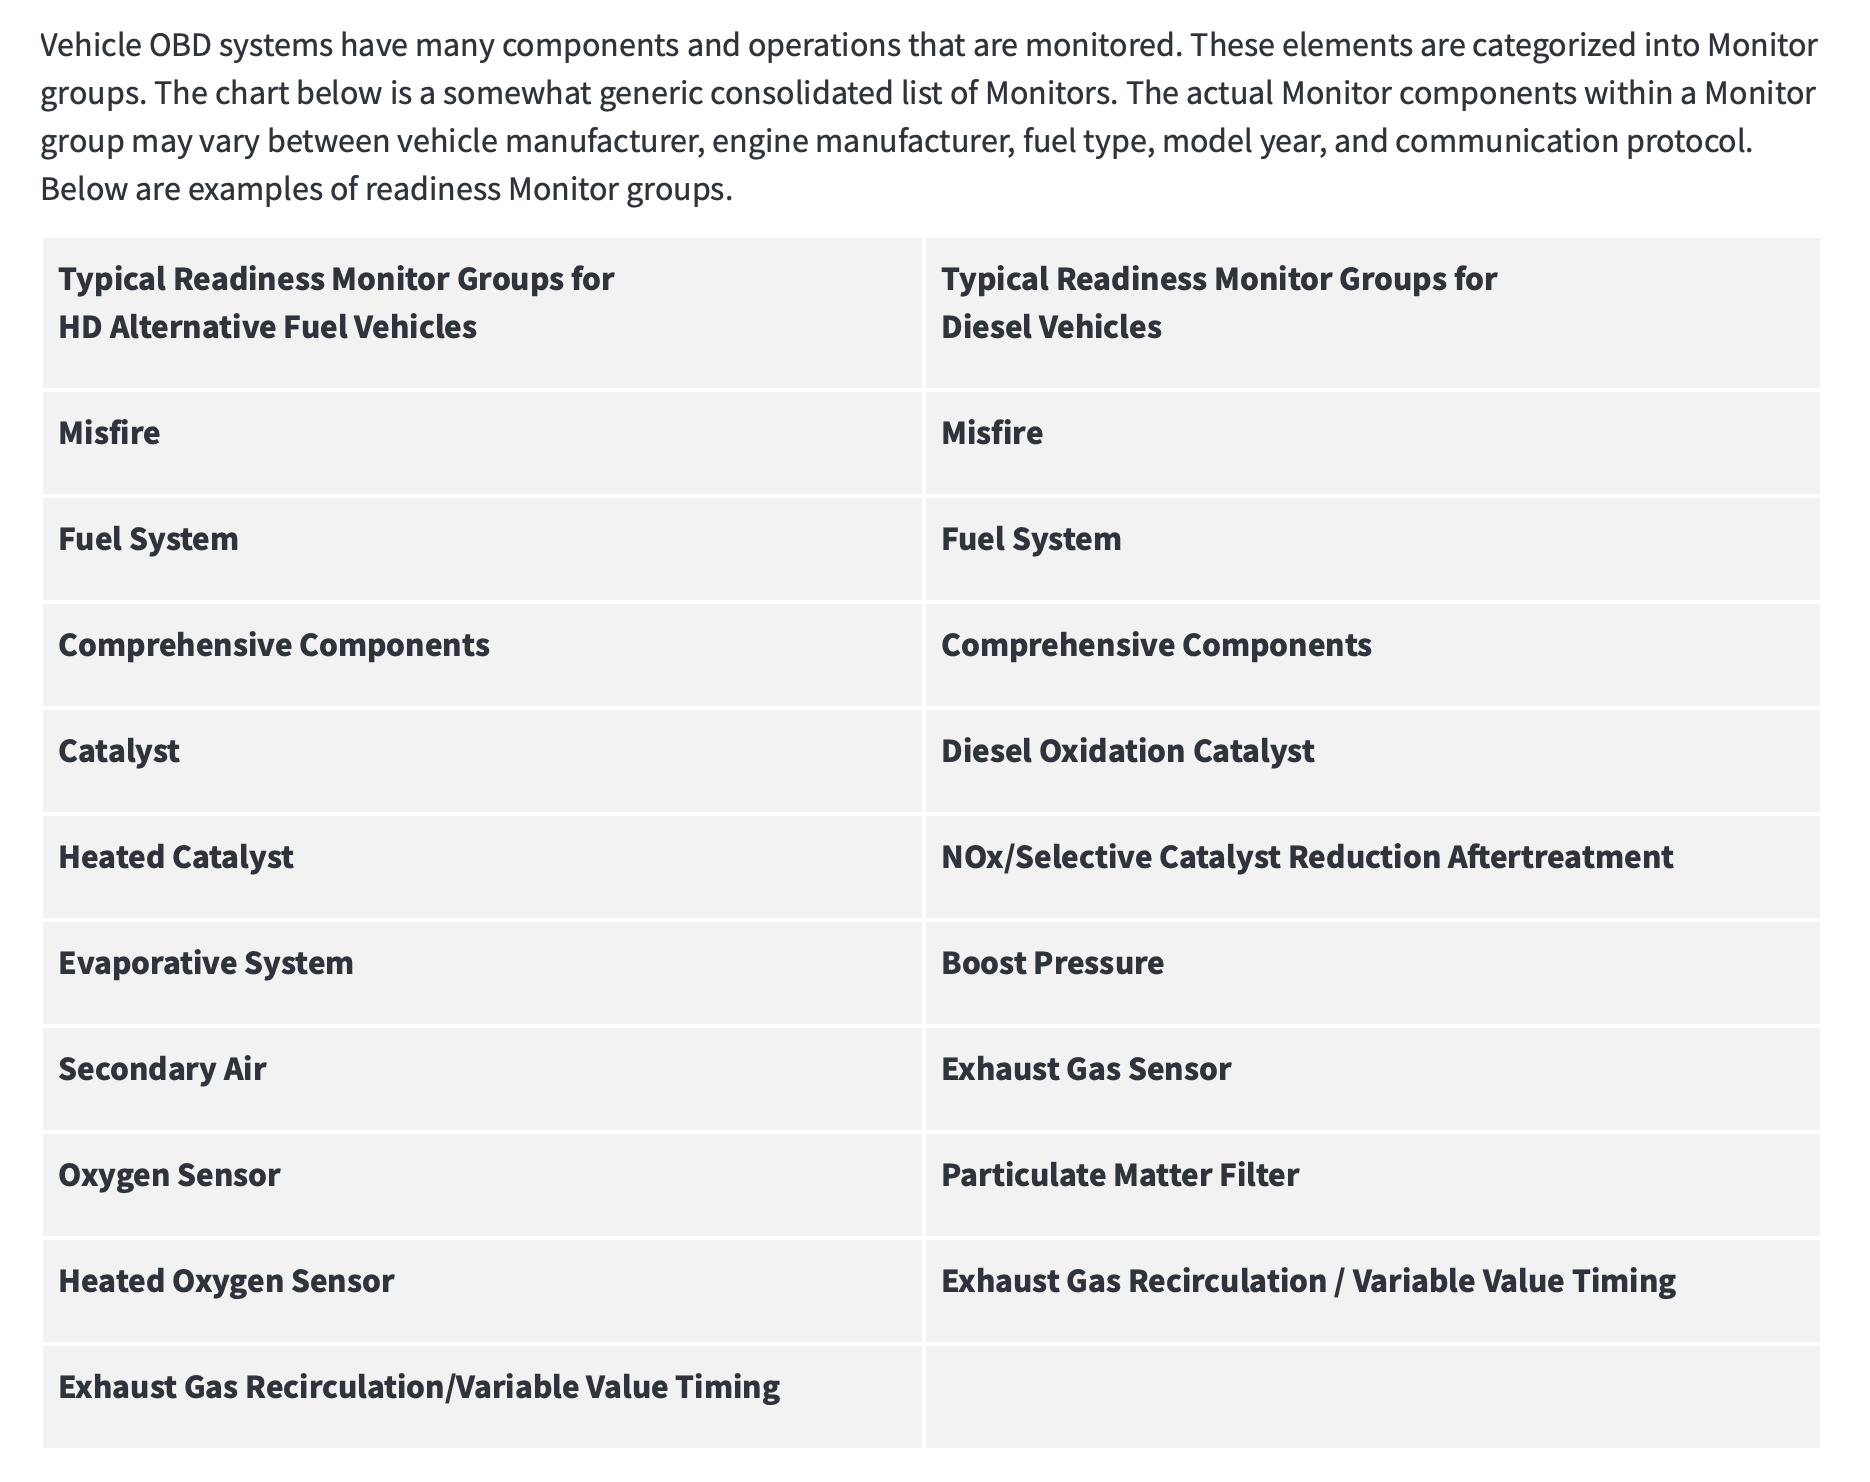Click the Boost Pressure cell
The width and height of the screenshot is (1870, 1482).
[x=1052, y=963]
